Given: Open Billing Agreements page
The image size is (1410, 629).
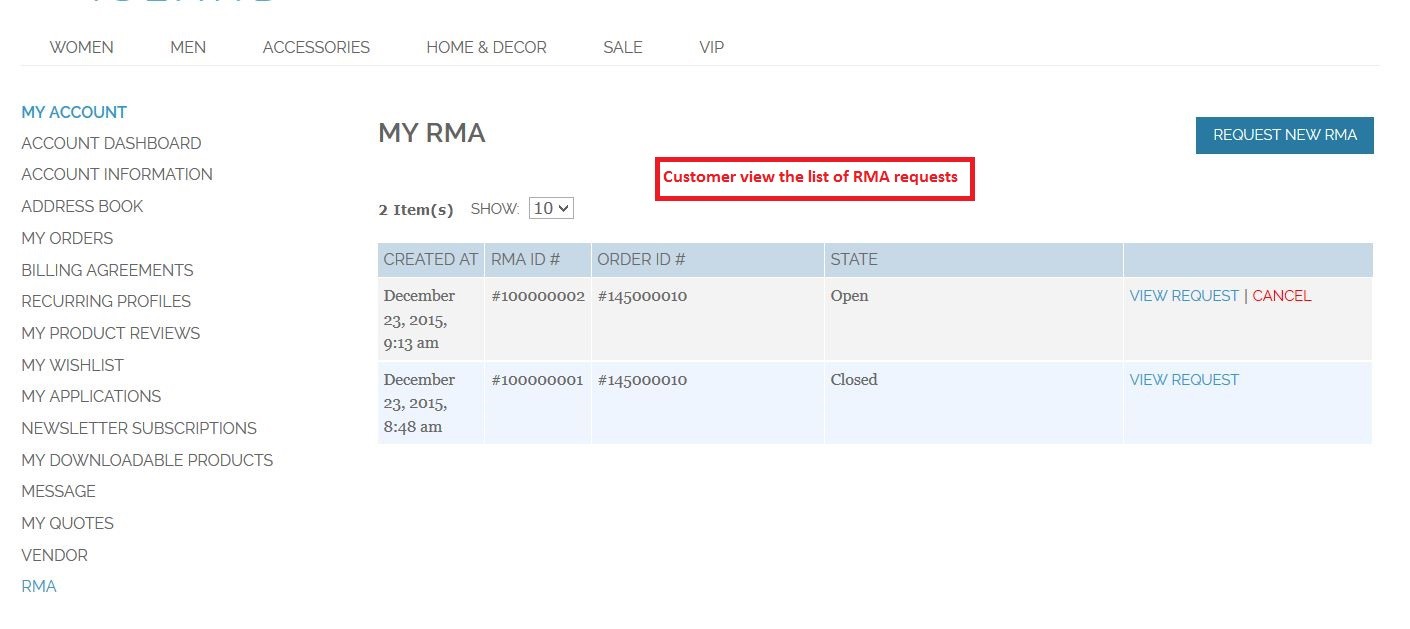Looking at the screenshot, I should (107, 270).
